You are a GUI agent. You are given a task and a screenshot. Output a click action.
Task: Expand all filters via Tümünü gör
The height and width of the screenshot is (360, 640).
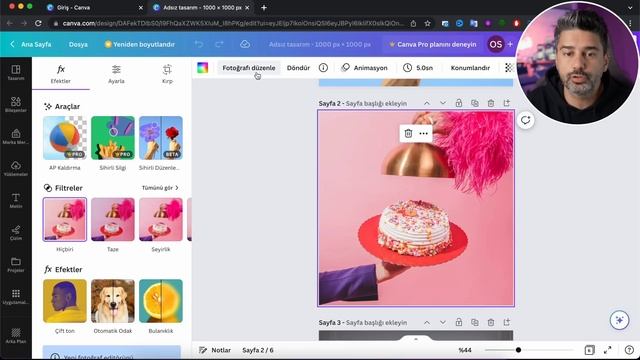point(160,188)
